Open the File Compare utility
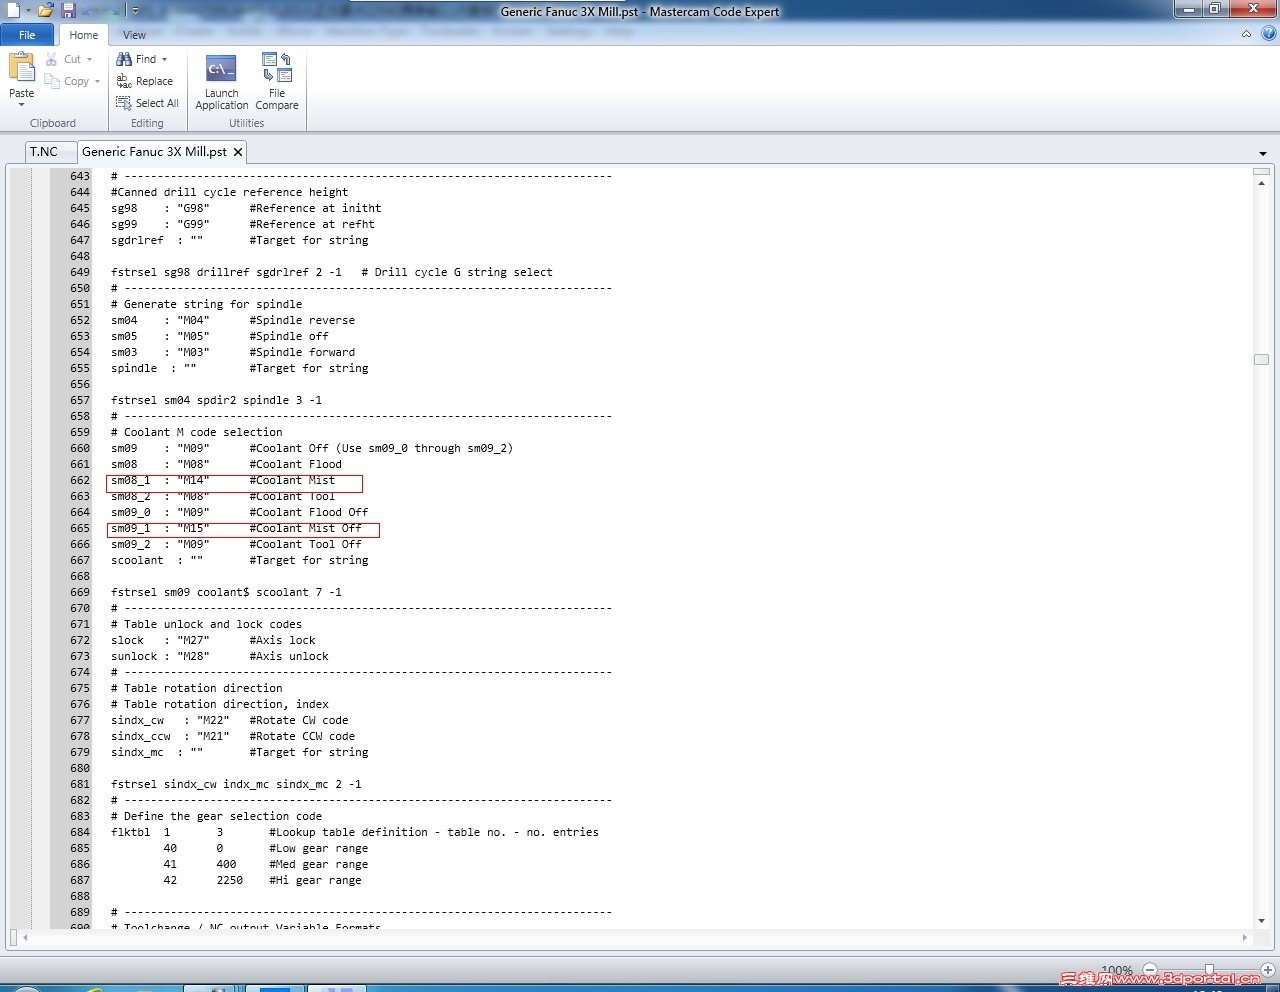Screen dimensions: 1280x992 coord(277,82)
